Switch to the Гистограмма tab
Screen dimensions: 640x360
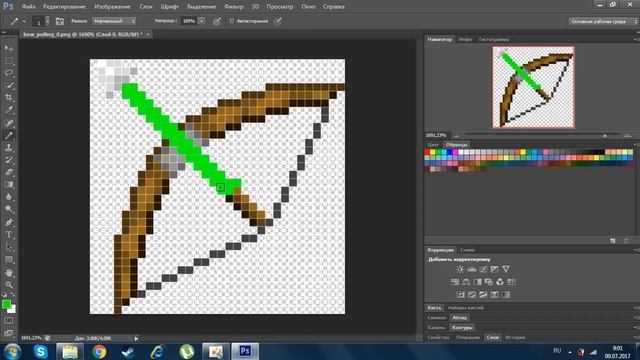tap(494, 39)
